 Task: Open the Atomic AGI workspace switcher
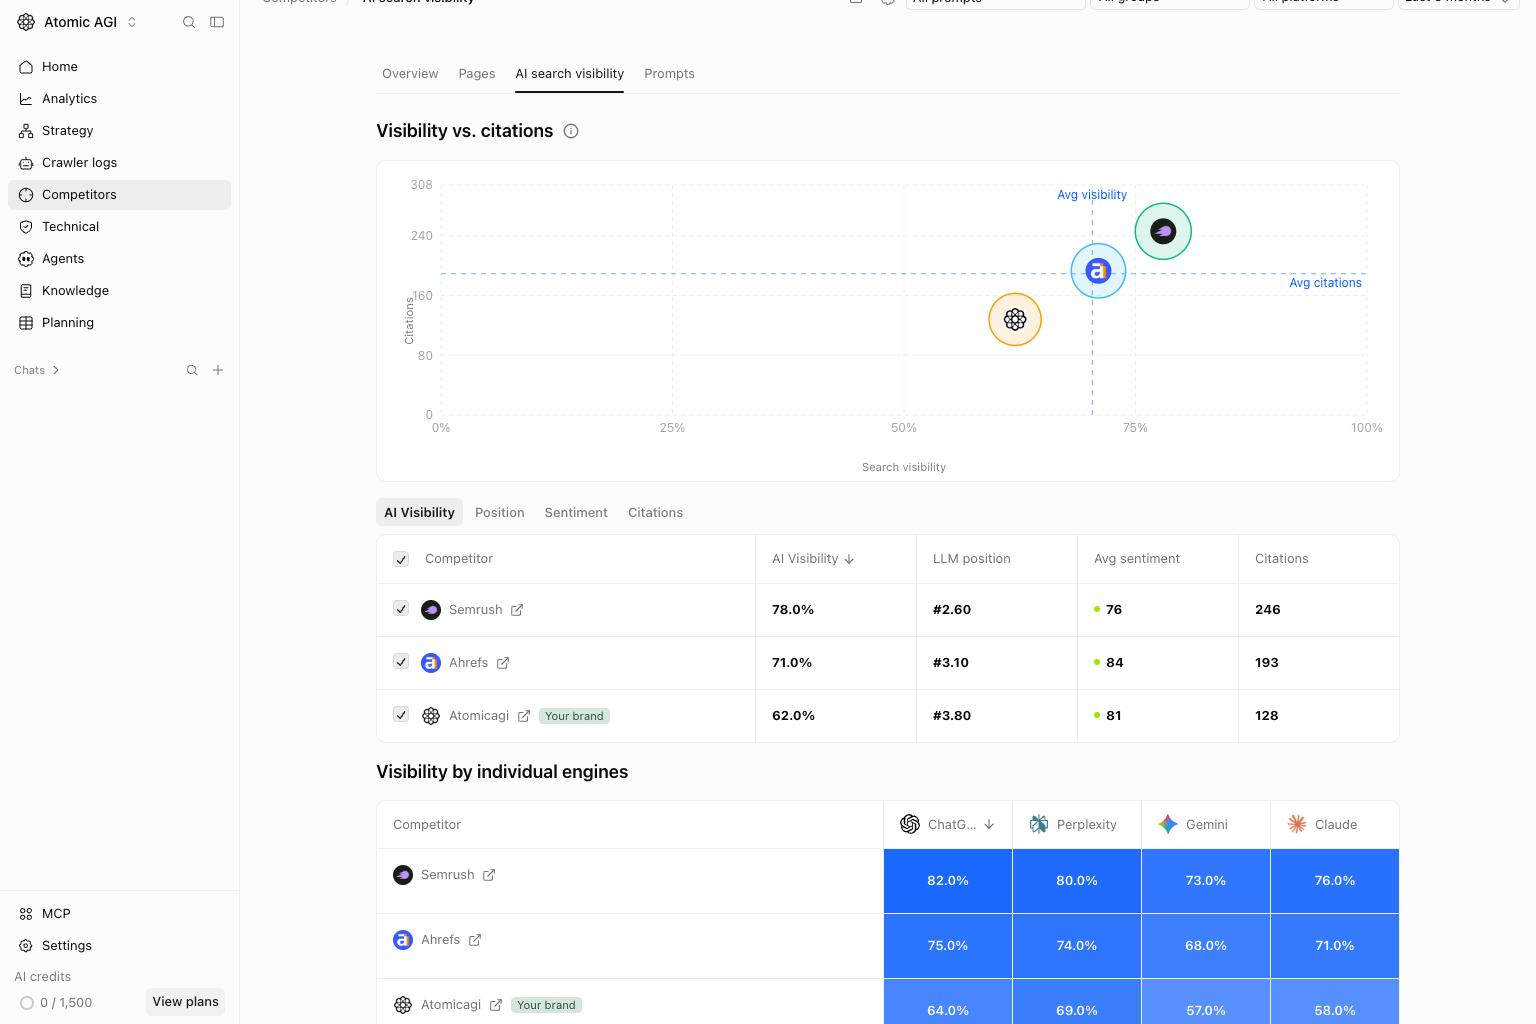[77, 22]
